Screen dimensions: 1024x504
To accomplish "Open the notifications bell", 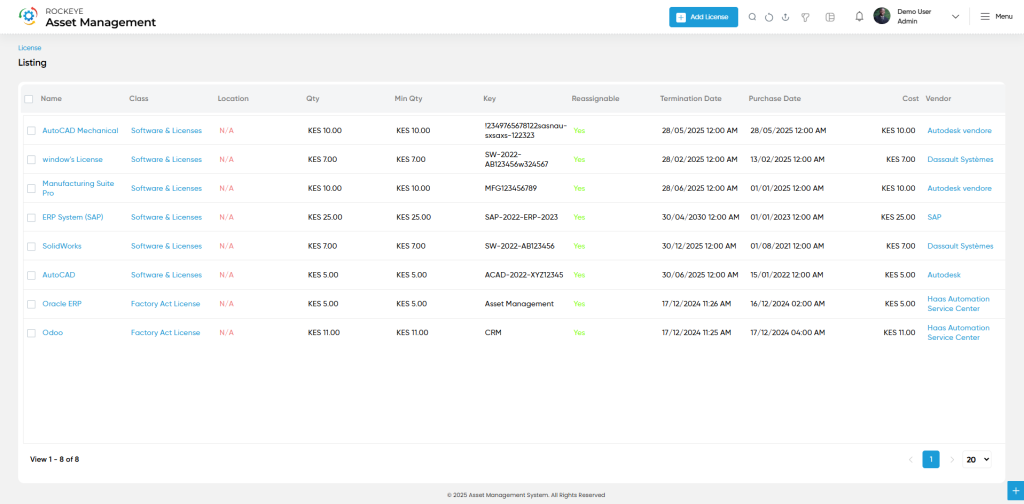I will (x=859, y=16).
